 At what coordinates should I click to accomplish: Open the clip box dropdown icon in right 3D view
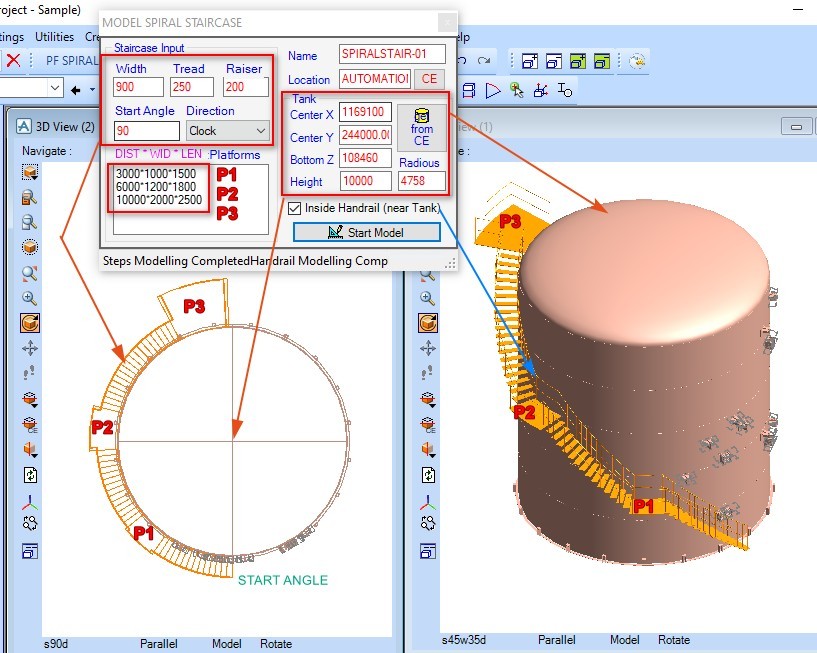click(x=428, y=399)
